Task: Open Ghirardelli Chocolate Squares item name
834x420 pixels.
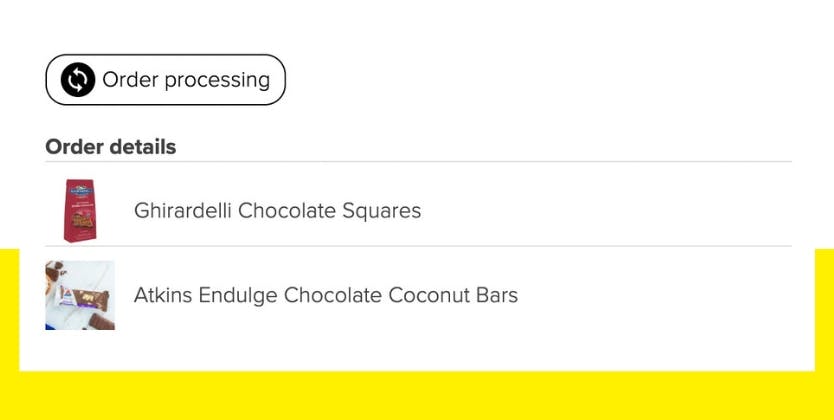Action: [277, 211]
